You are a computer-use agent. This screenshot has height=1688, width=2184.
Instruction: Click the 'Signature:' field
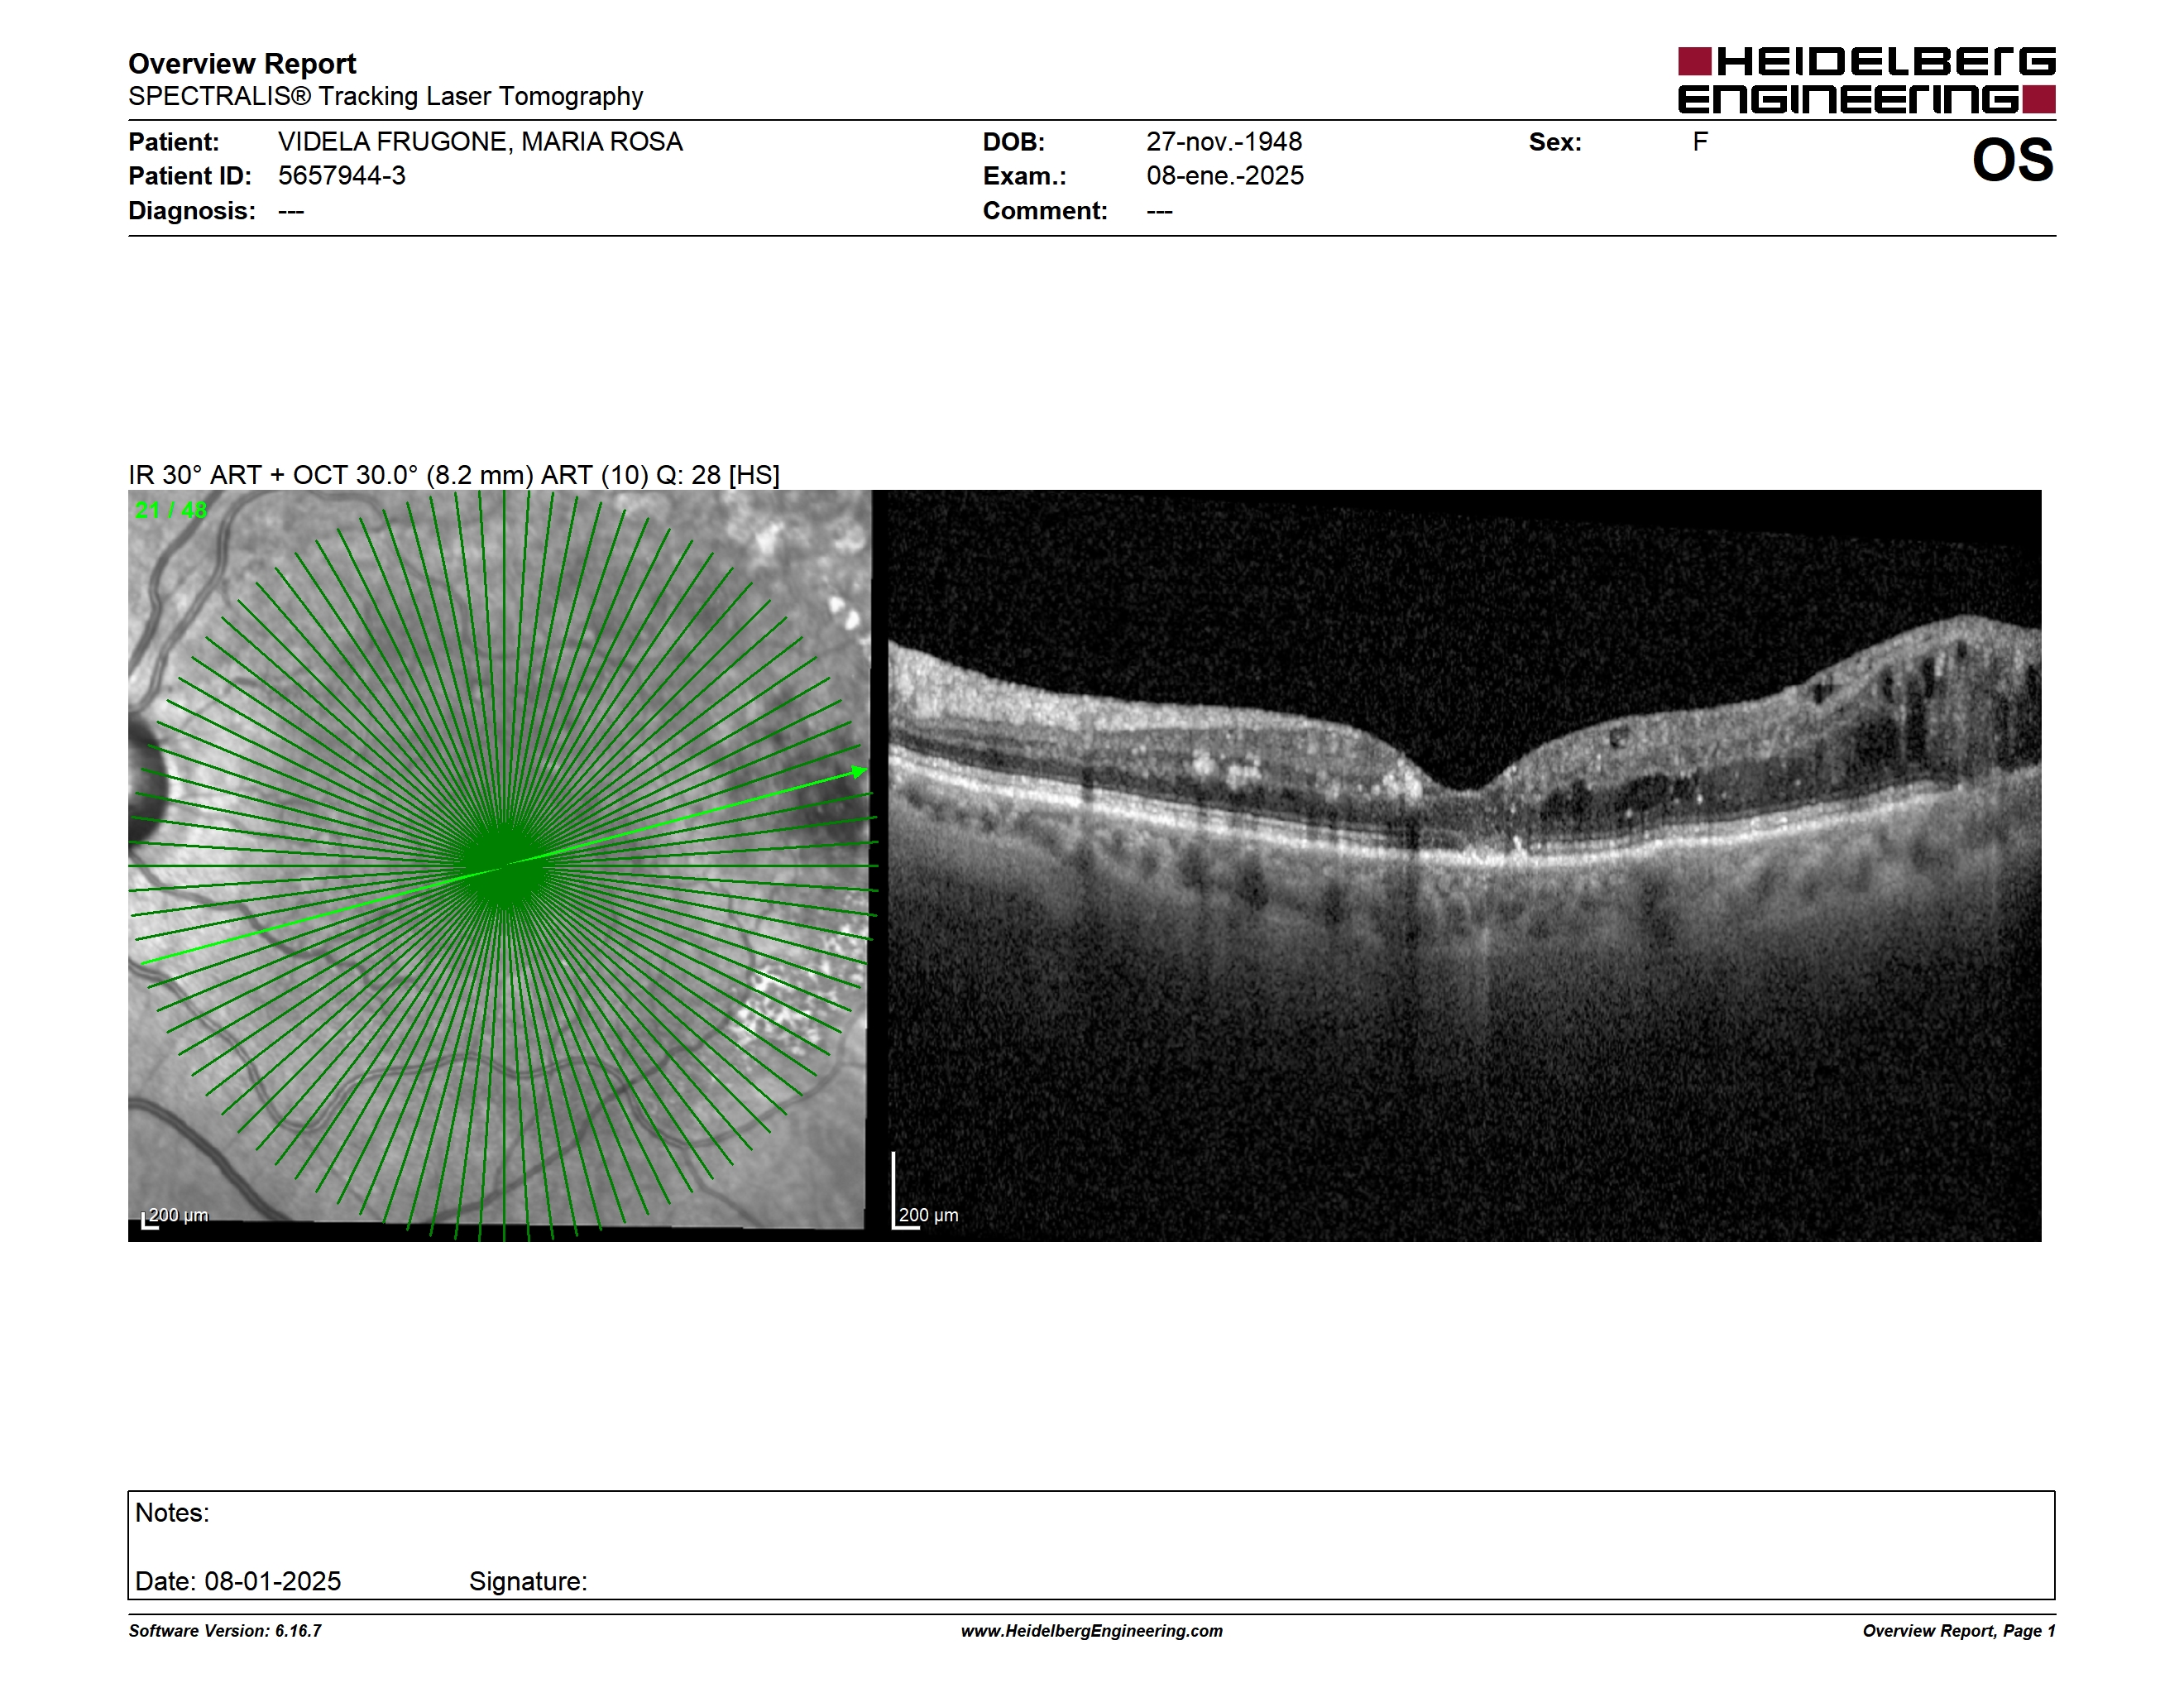point(528,1581)
